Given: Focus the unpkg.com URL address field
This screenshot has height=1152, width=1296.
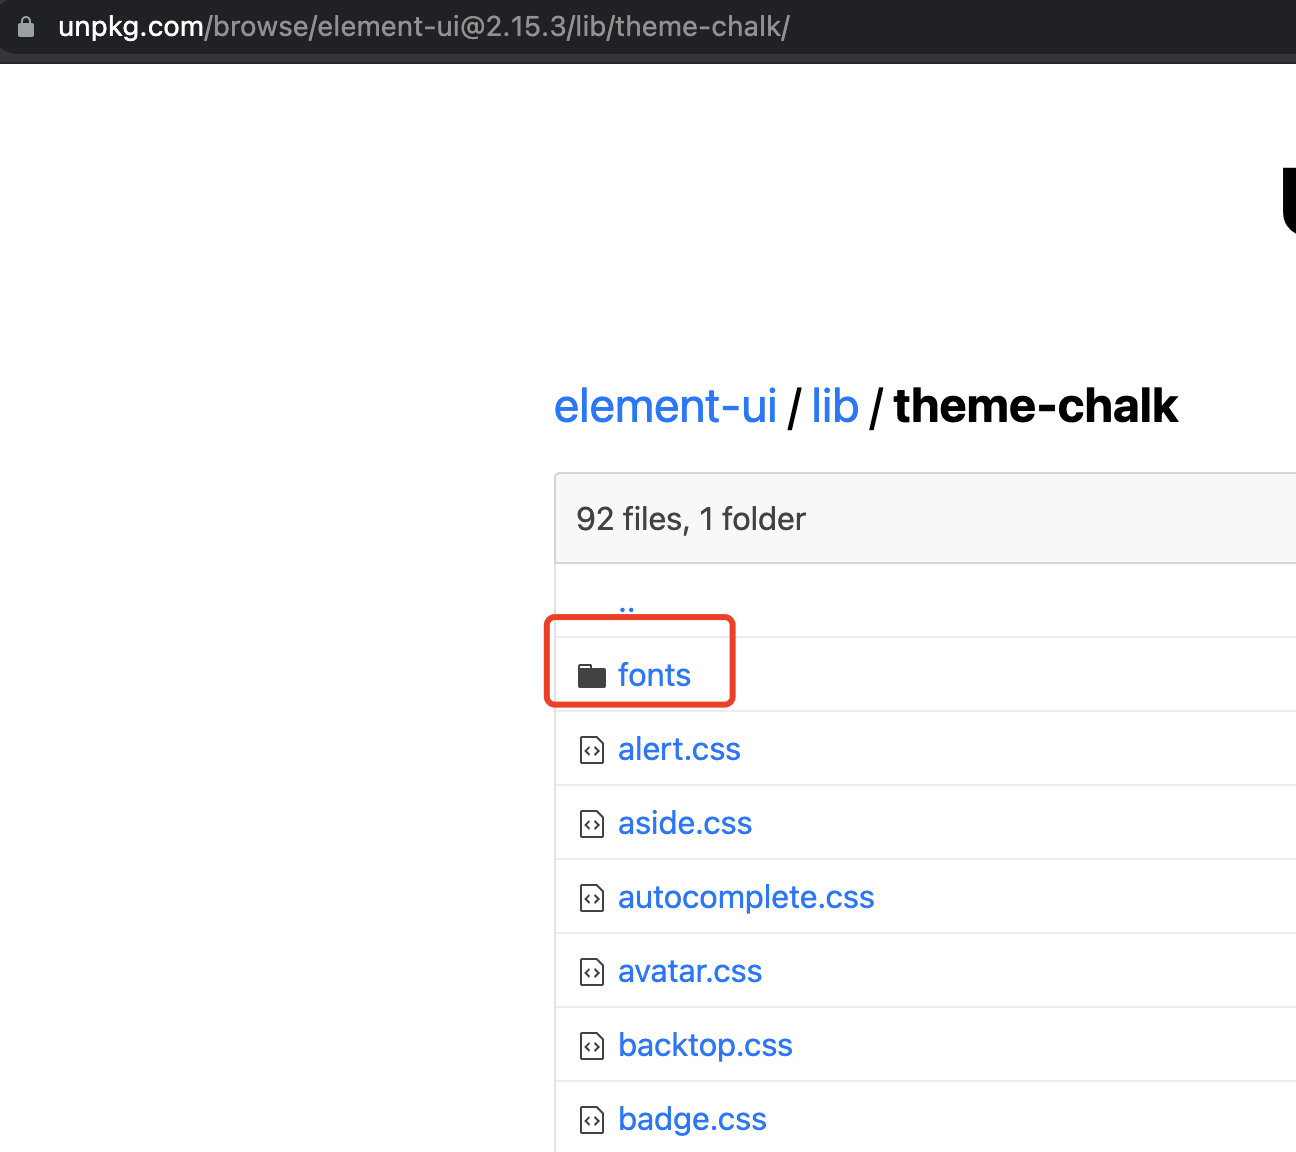Looking at the screenshot, I should point(424,27).
